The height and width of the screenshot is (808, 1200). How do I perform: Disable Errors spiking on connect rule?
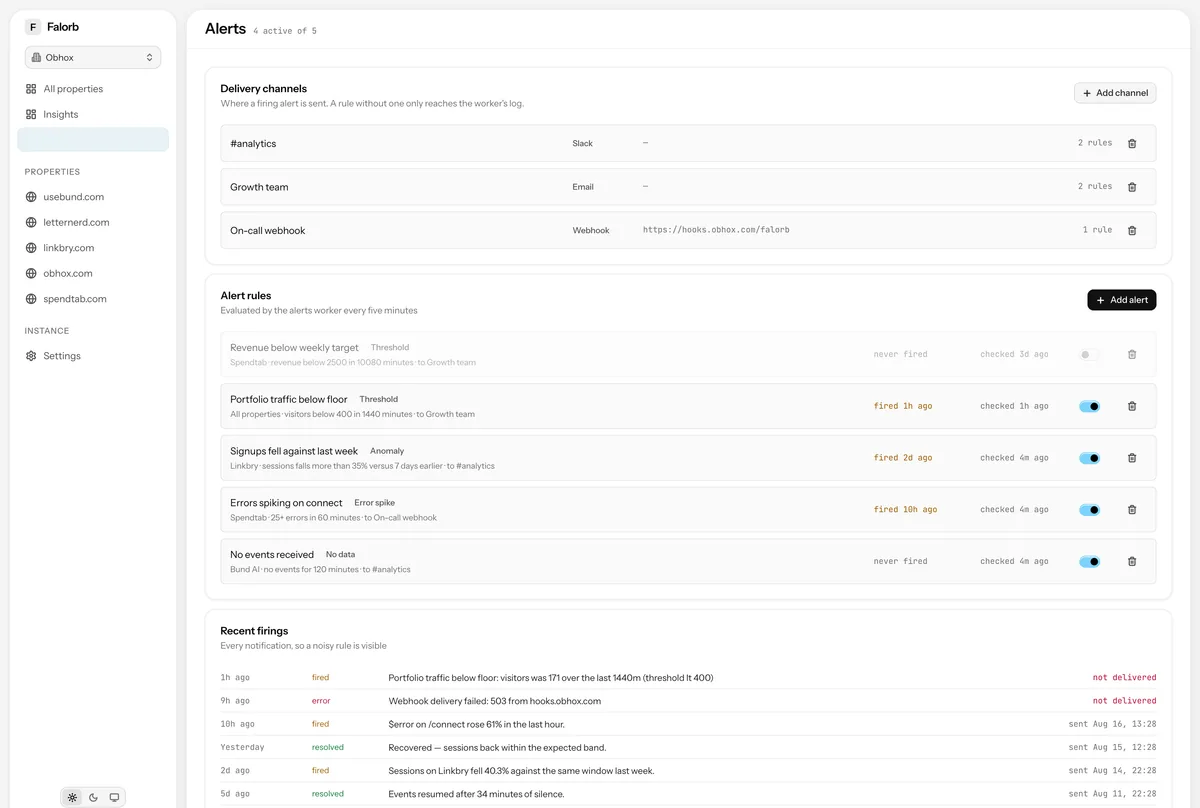coord(1089,509)
